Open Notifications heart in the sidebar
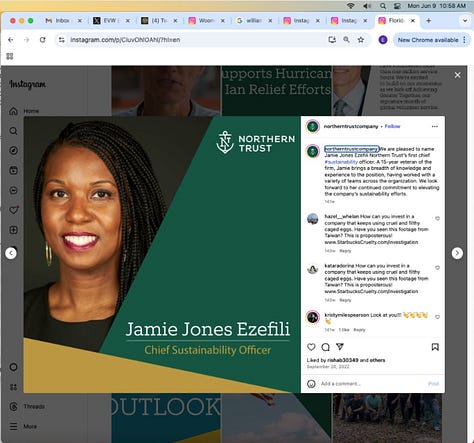The image size is (474, 443). tap(14, 210)
